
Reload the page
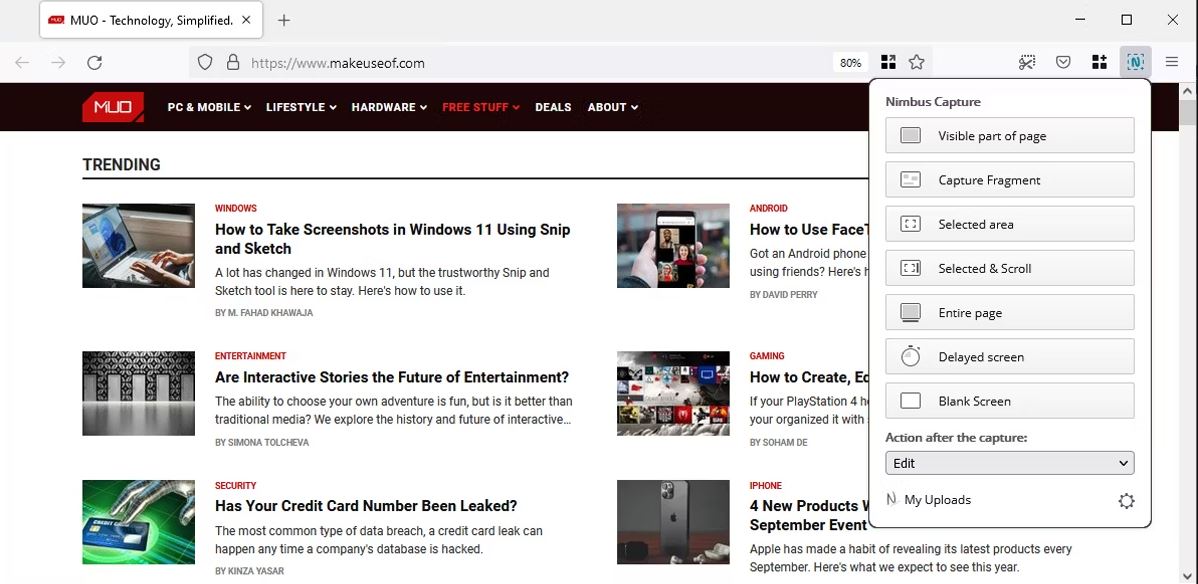click(x=94, y=63)
